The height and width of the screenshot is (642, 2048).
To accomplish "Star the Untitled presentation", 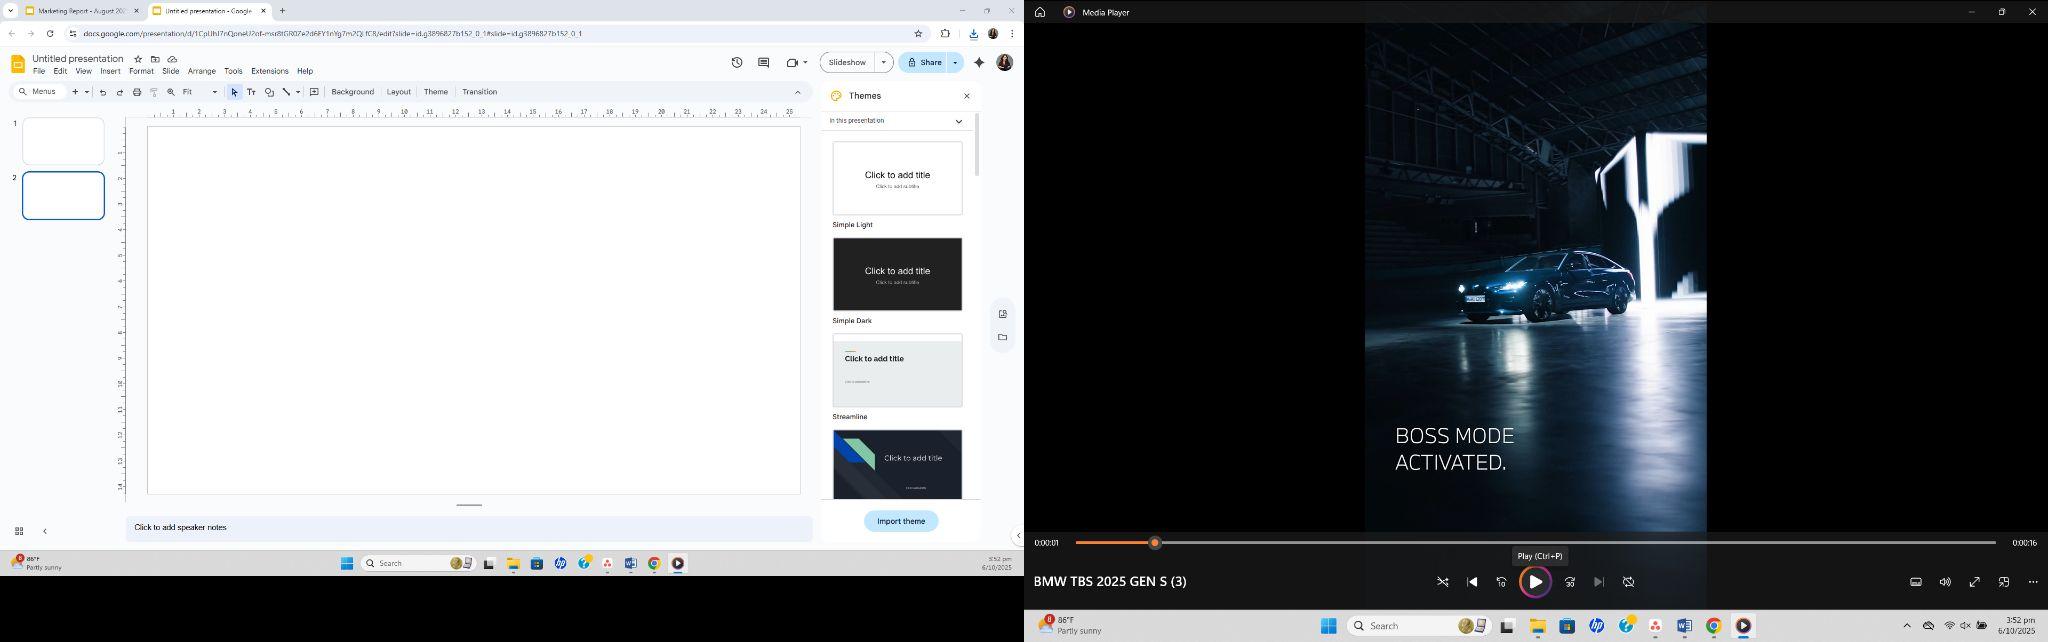I will click(138, 59).
